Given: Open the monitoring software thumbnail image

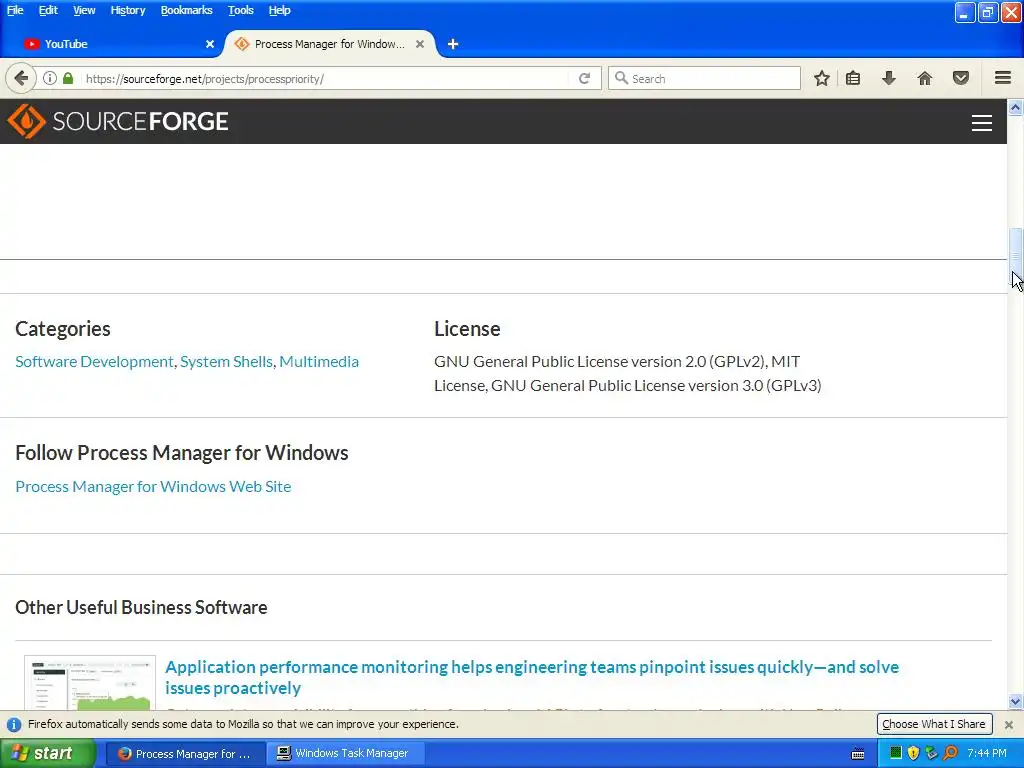Looking at the screenshot, I should pyautogui.click(x=90, y=682).
